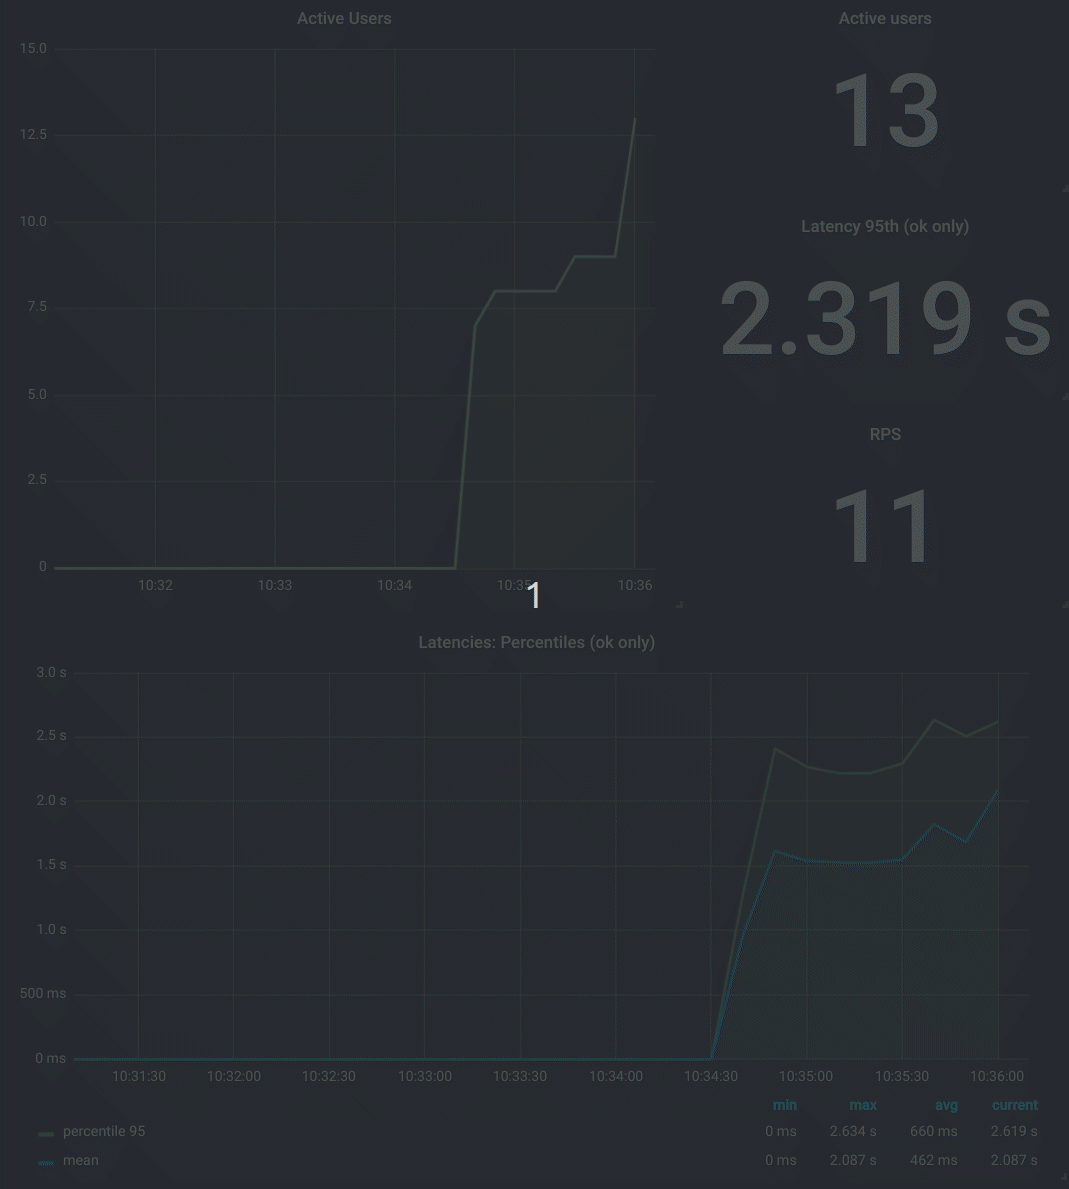Viewport: 1069px width, 1189px height.
Task: Click the max value 2.087 s in the mean row
Action: click(x=853, y=1160)
